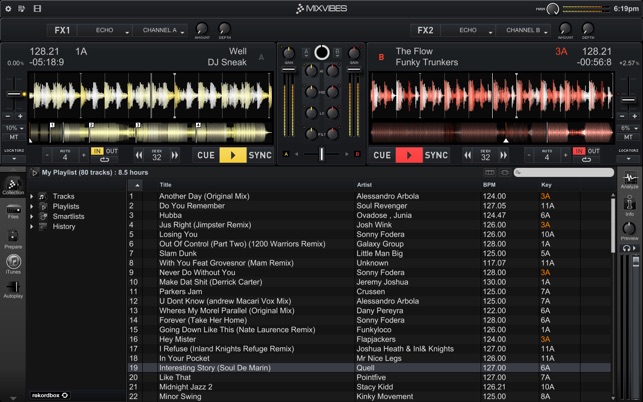Click the crossfader slider in the mixer
This screenshot has width=643, height=402.
(x=322, y=154)
